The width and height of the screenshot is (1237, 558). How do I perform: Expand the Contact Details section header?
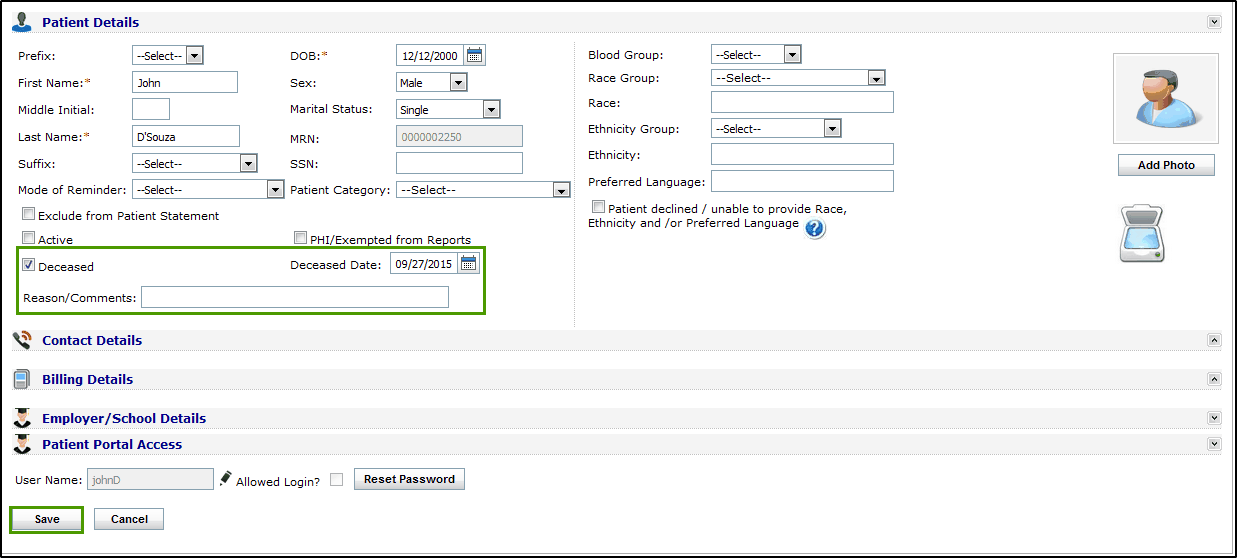coord(92,341)
